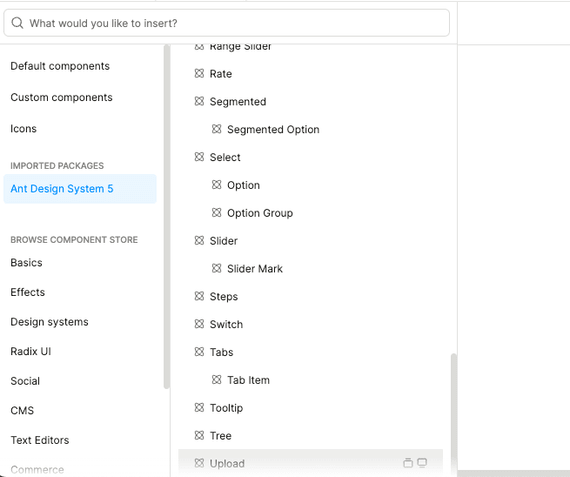Open Default components category
The width and height of the screenshot is (570, 477).
[x=60, y=66]
